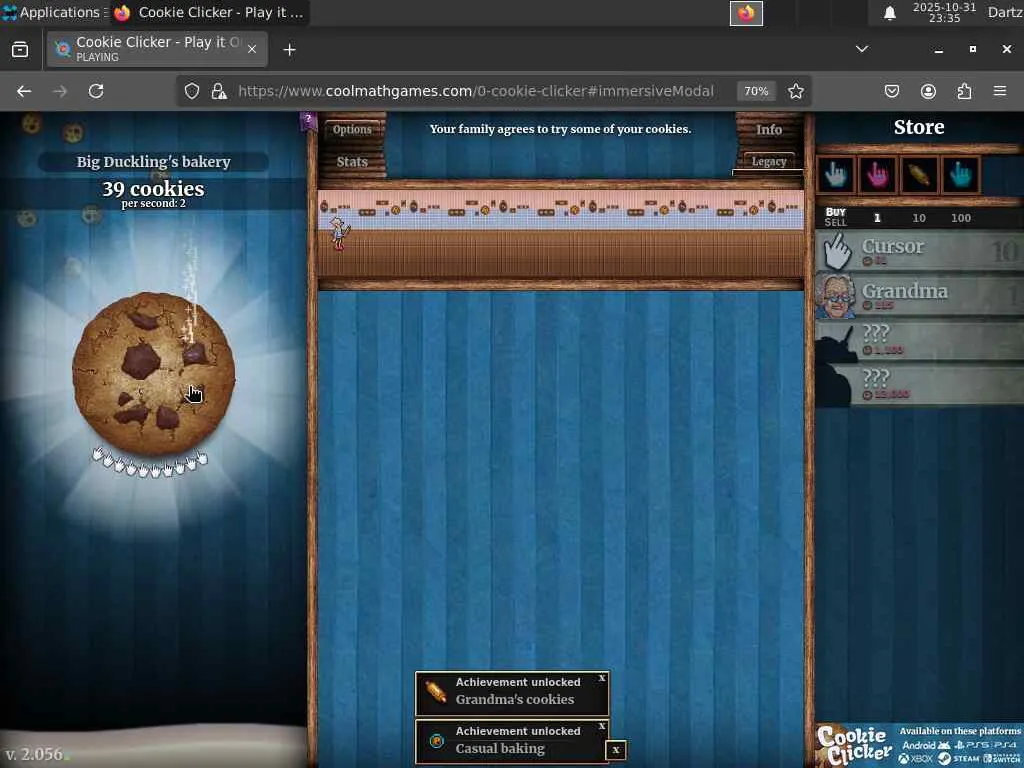
Task: Show site security lock information
Action: click(219, 91)
